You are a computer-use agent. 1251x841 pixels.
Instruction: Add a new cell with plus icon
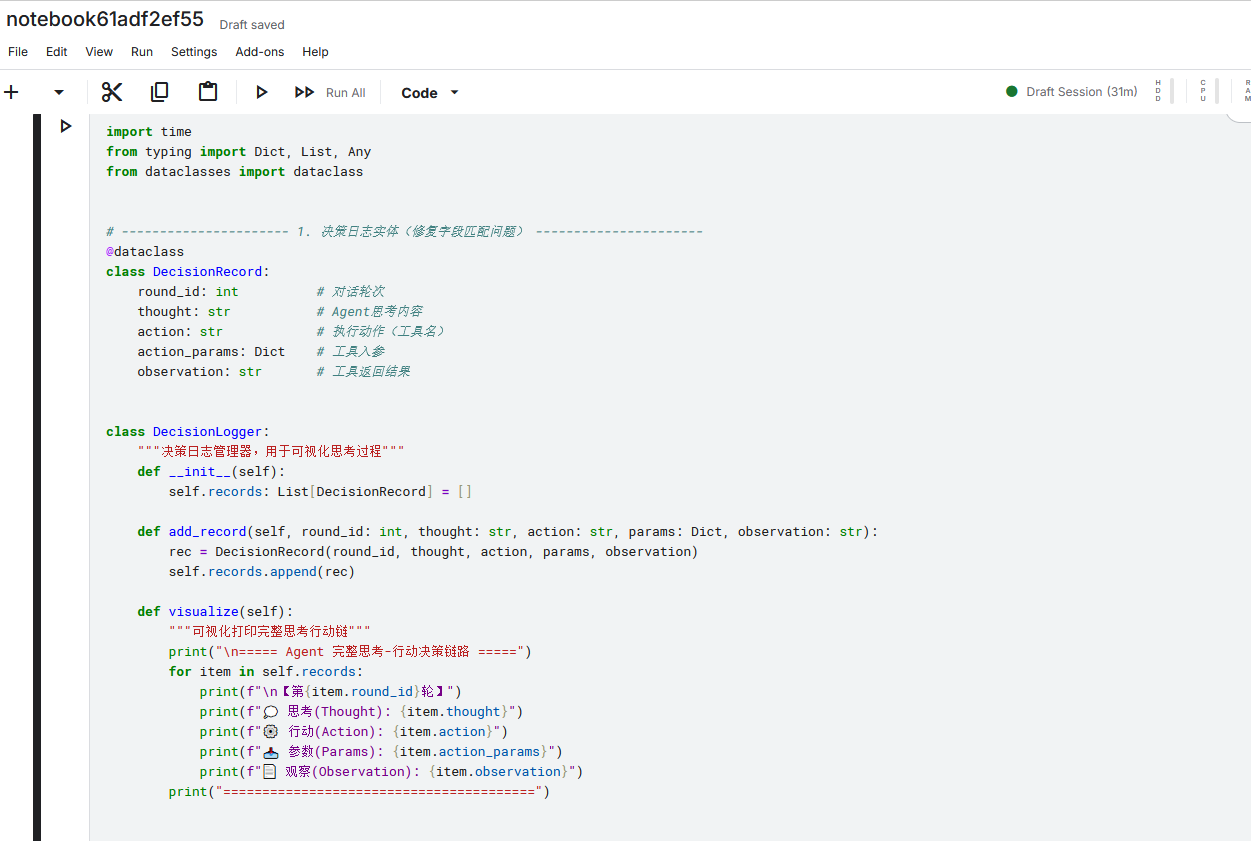pos(12,92)
